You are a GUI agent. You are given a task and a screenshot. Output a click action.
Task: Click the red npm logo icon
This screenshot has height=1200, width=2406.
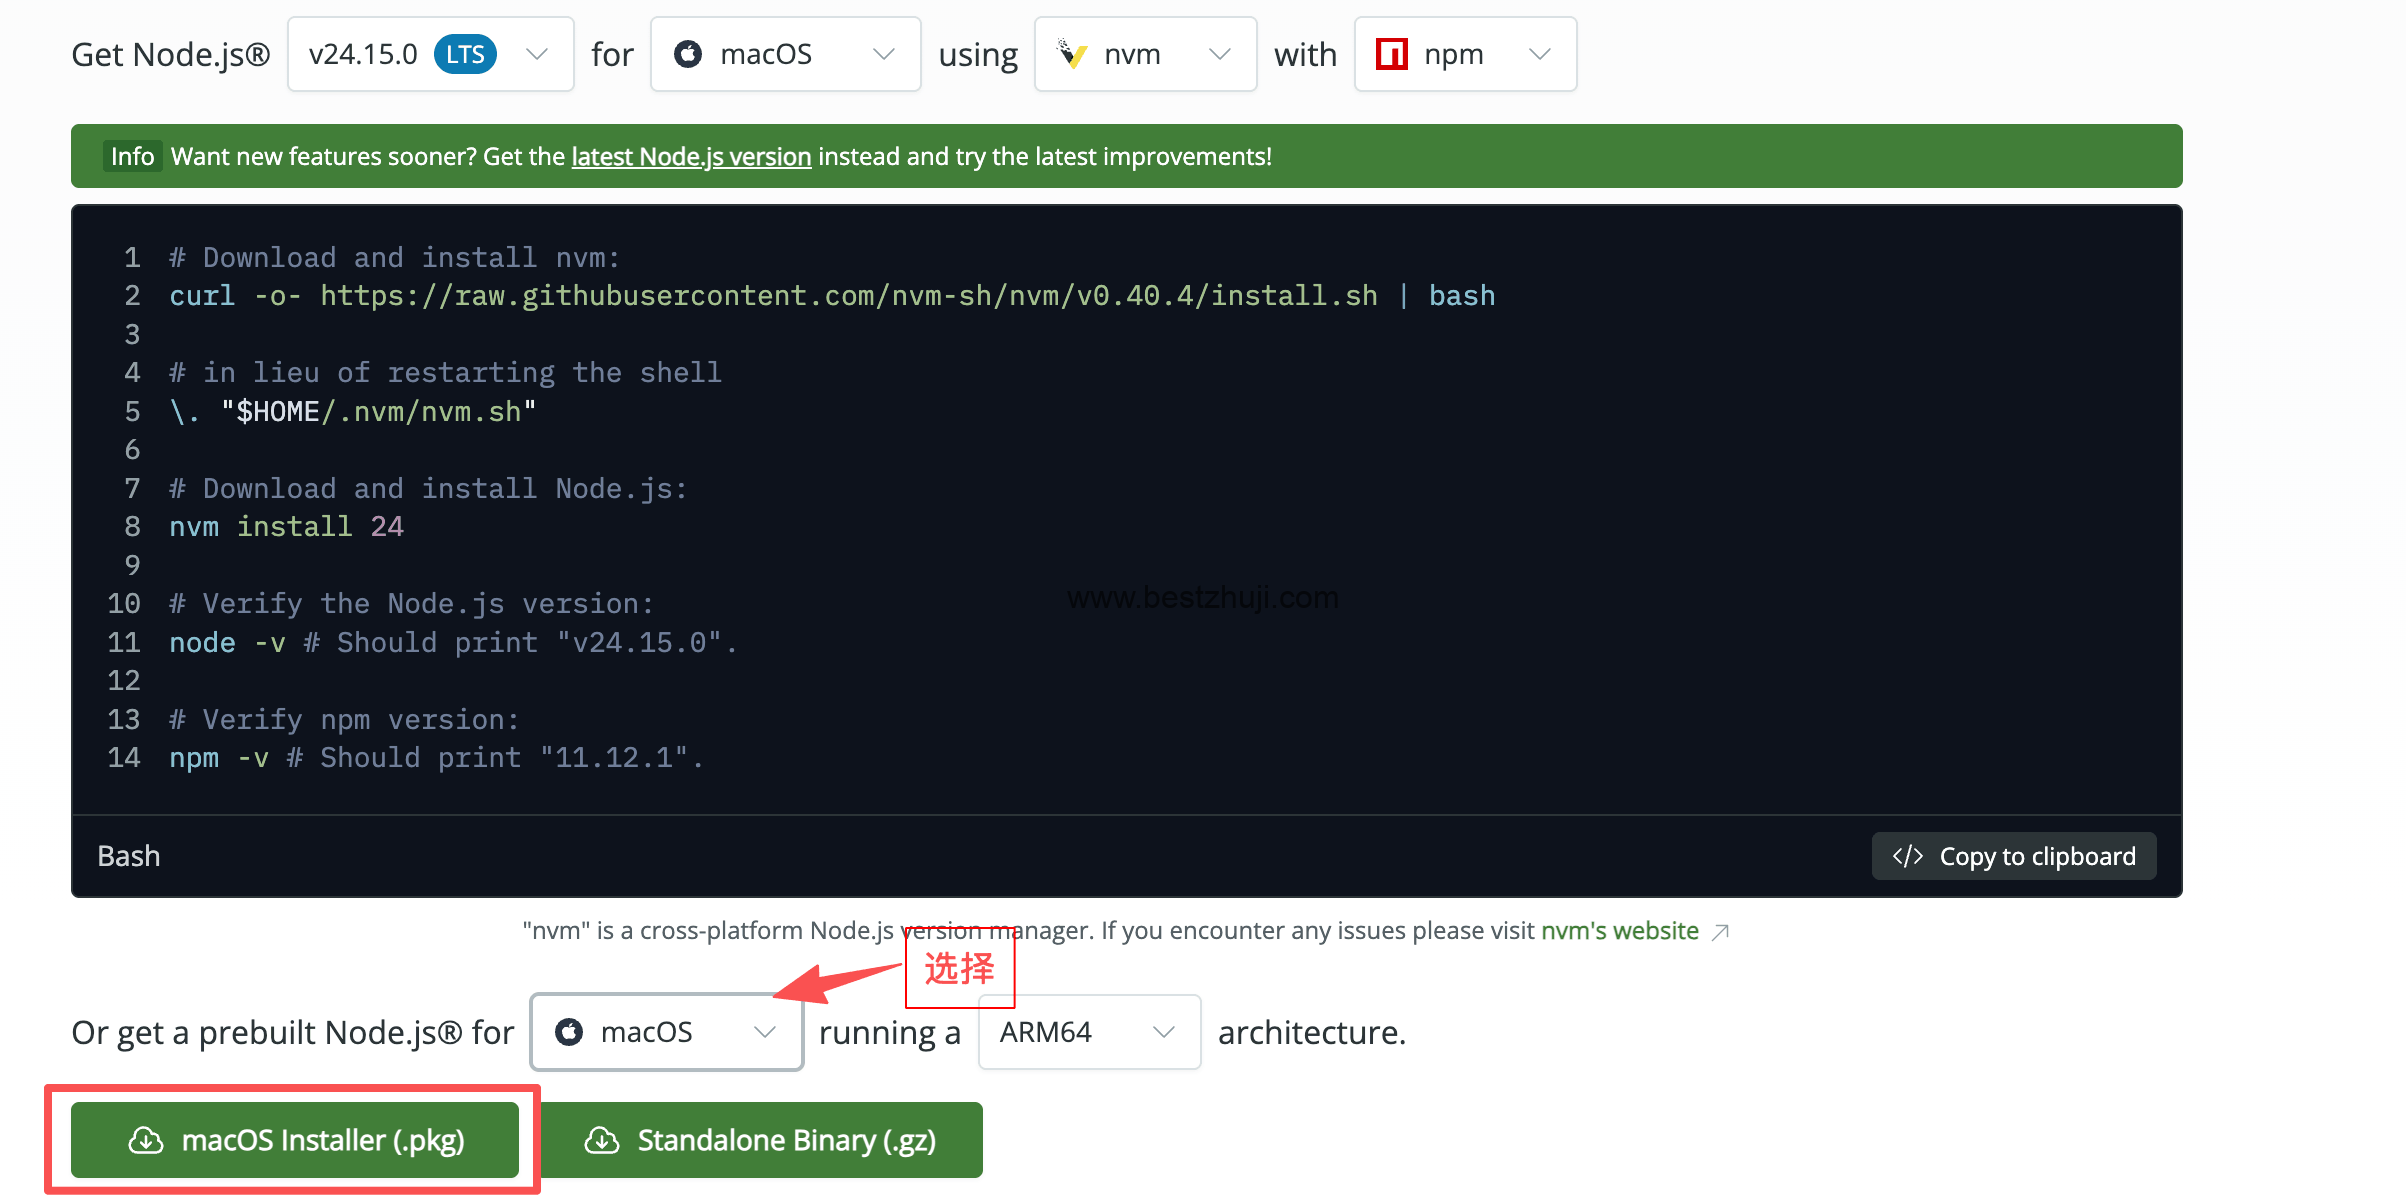pos(1391,54)
